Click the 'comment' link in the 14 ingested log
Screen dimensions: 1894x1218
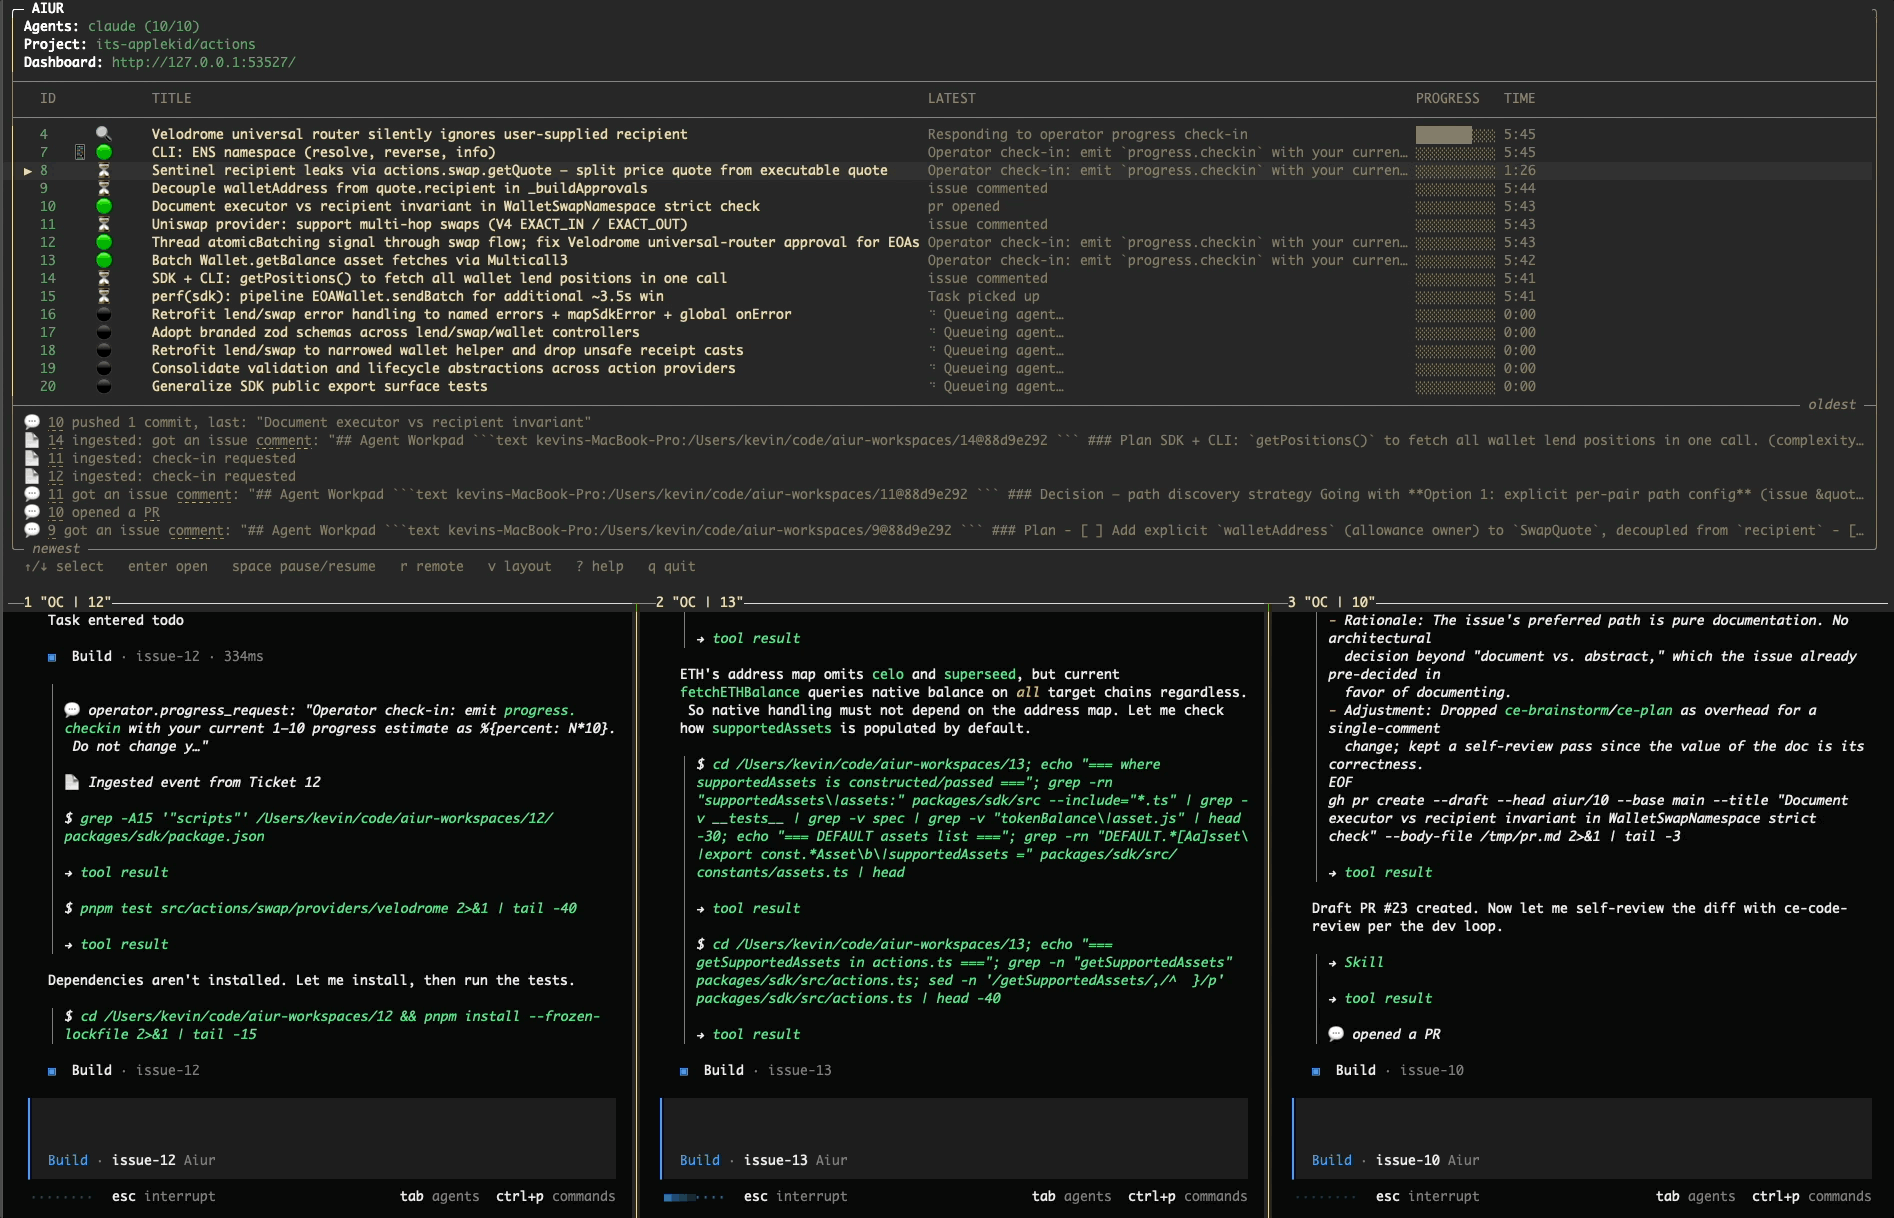tap(284, 440)
